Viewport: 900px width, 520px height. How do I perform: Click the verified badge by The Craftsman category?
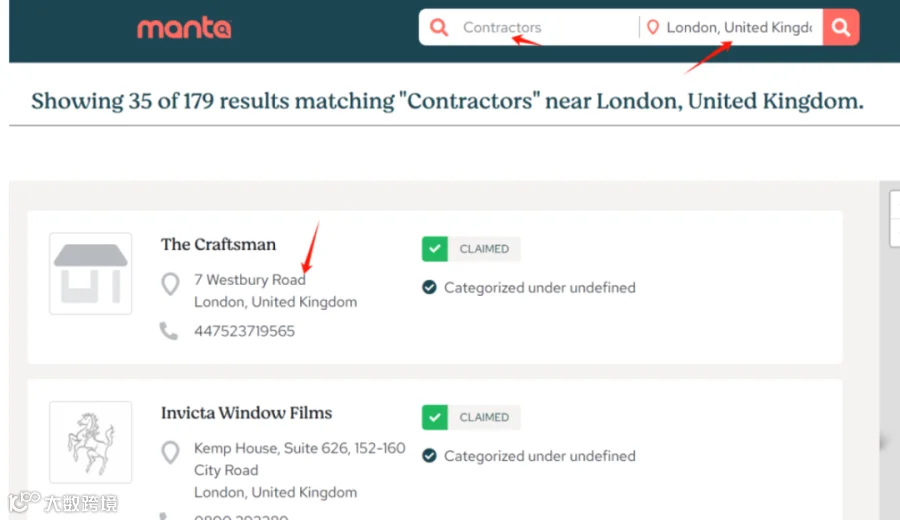(429, 287)
